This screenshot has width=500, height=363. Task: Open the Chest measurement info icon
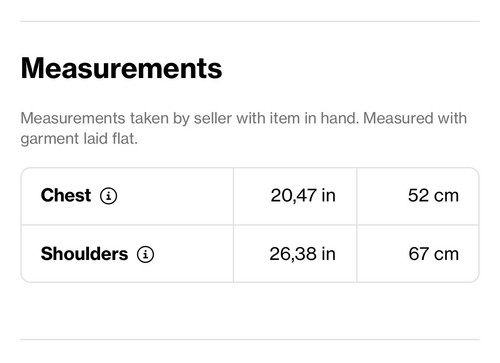click(x=109, y=196)
